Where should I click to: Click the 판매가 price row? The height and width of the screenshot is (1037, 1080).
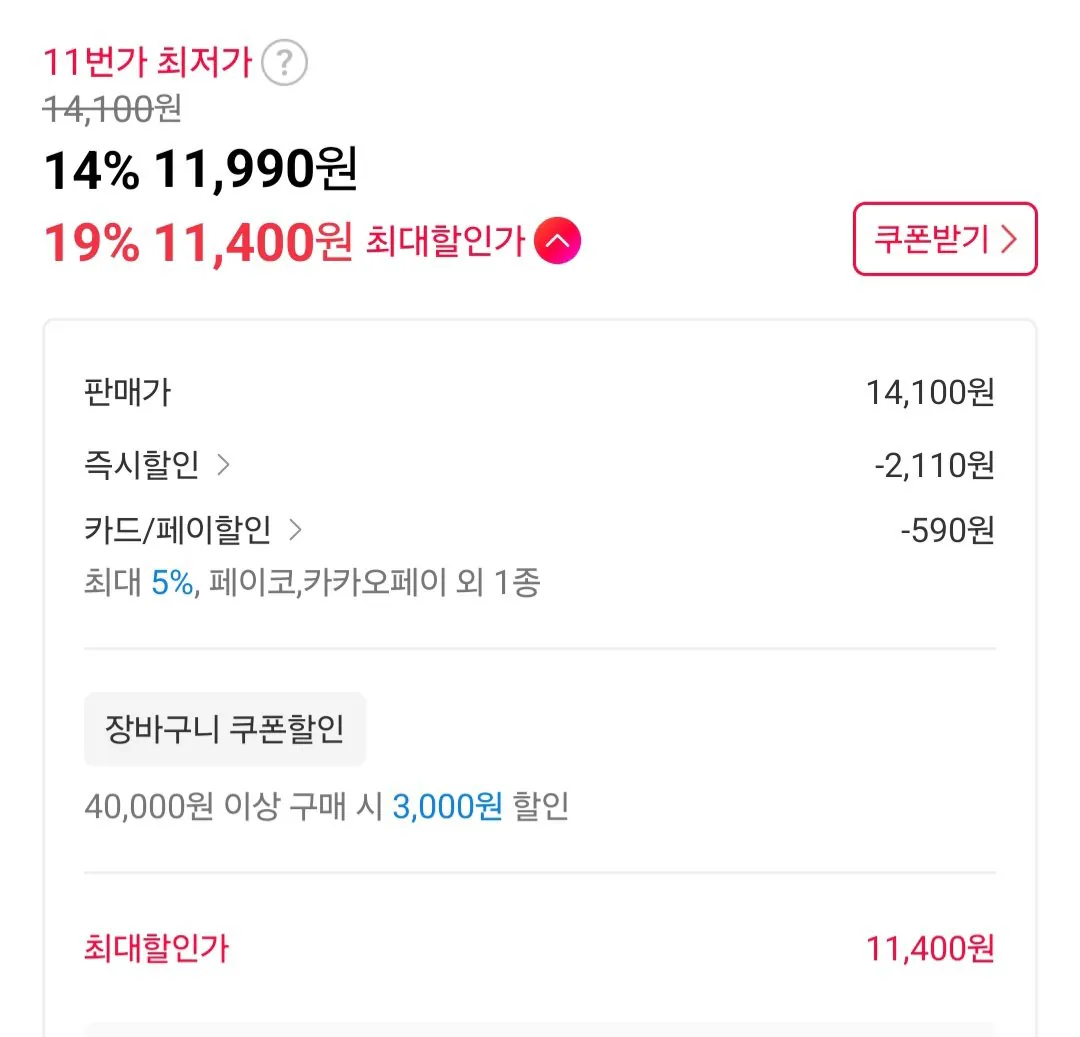coord(540,392)
